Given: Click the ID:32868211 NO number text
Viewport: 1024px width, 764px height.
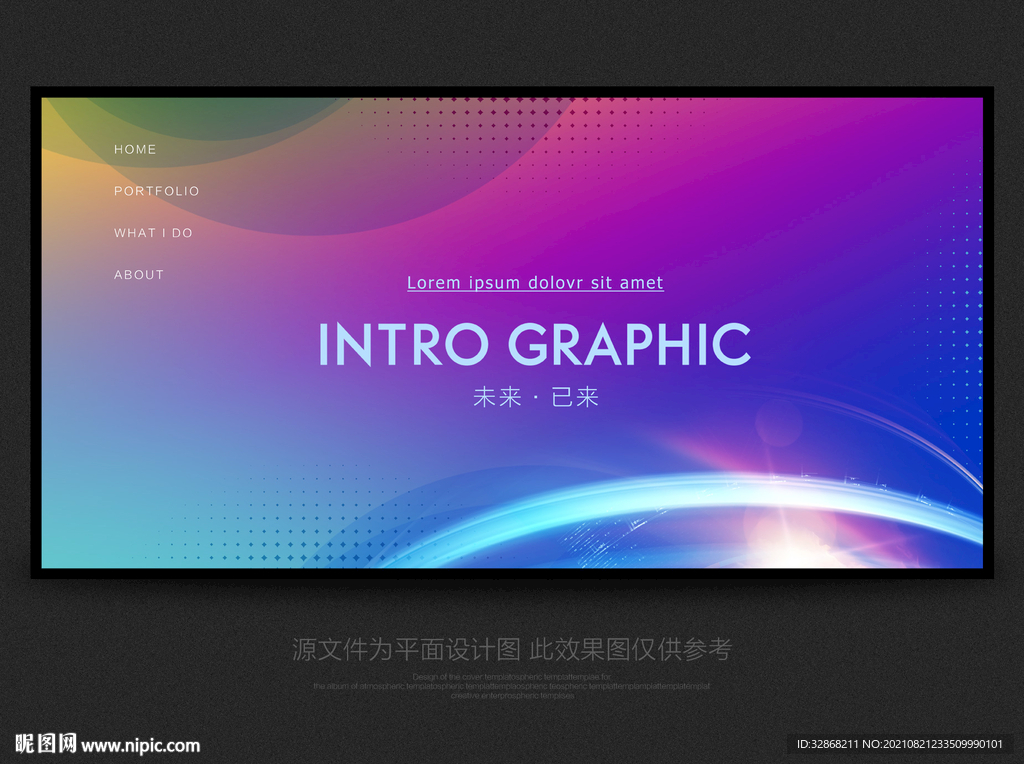Looking at the screenshot, I should tap(899, 744).
